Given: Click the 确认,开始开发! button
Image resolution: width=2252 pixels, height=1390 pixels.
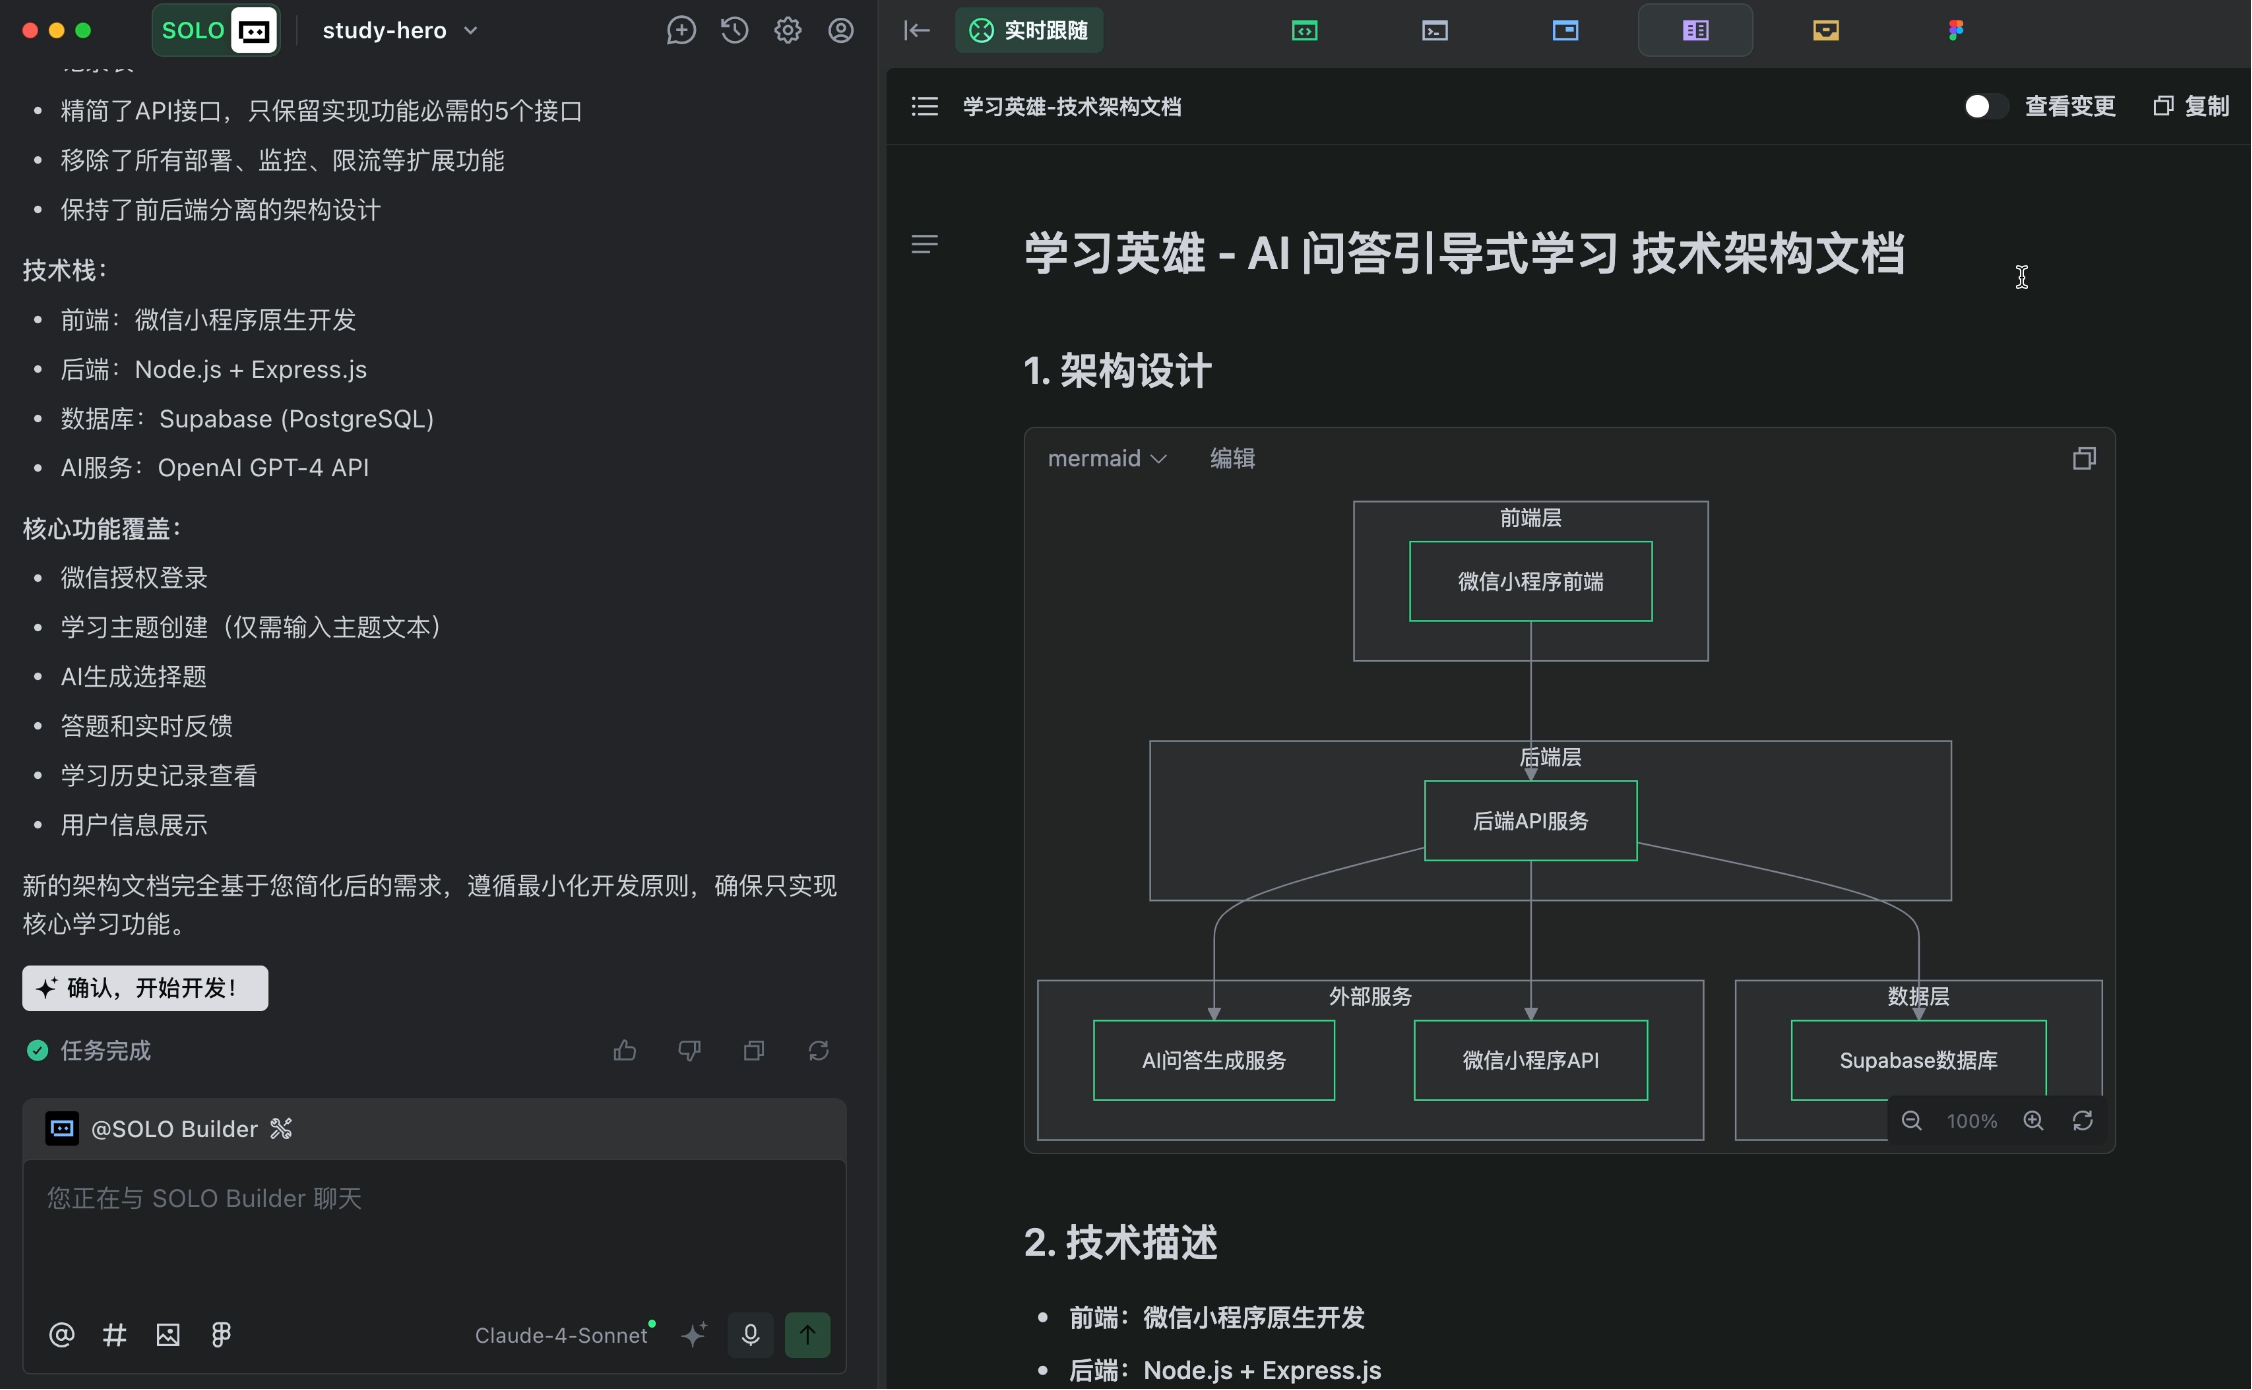Looking at the screenshot, I should (145, 988).
